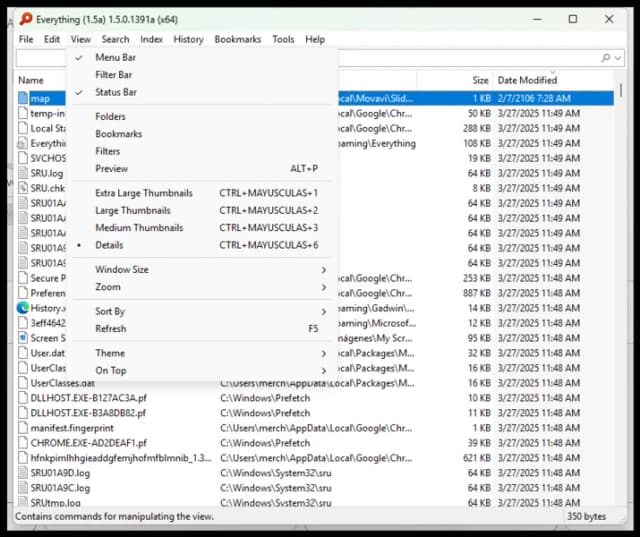Open the History menu

tap(188, 40)
